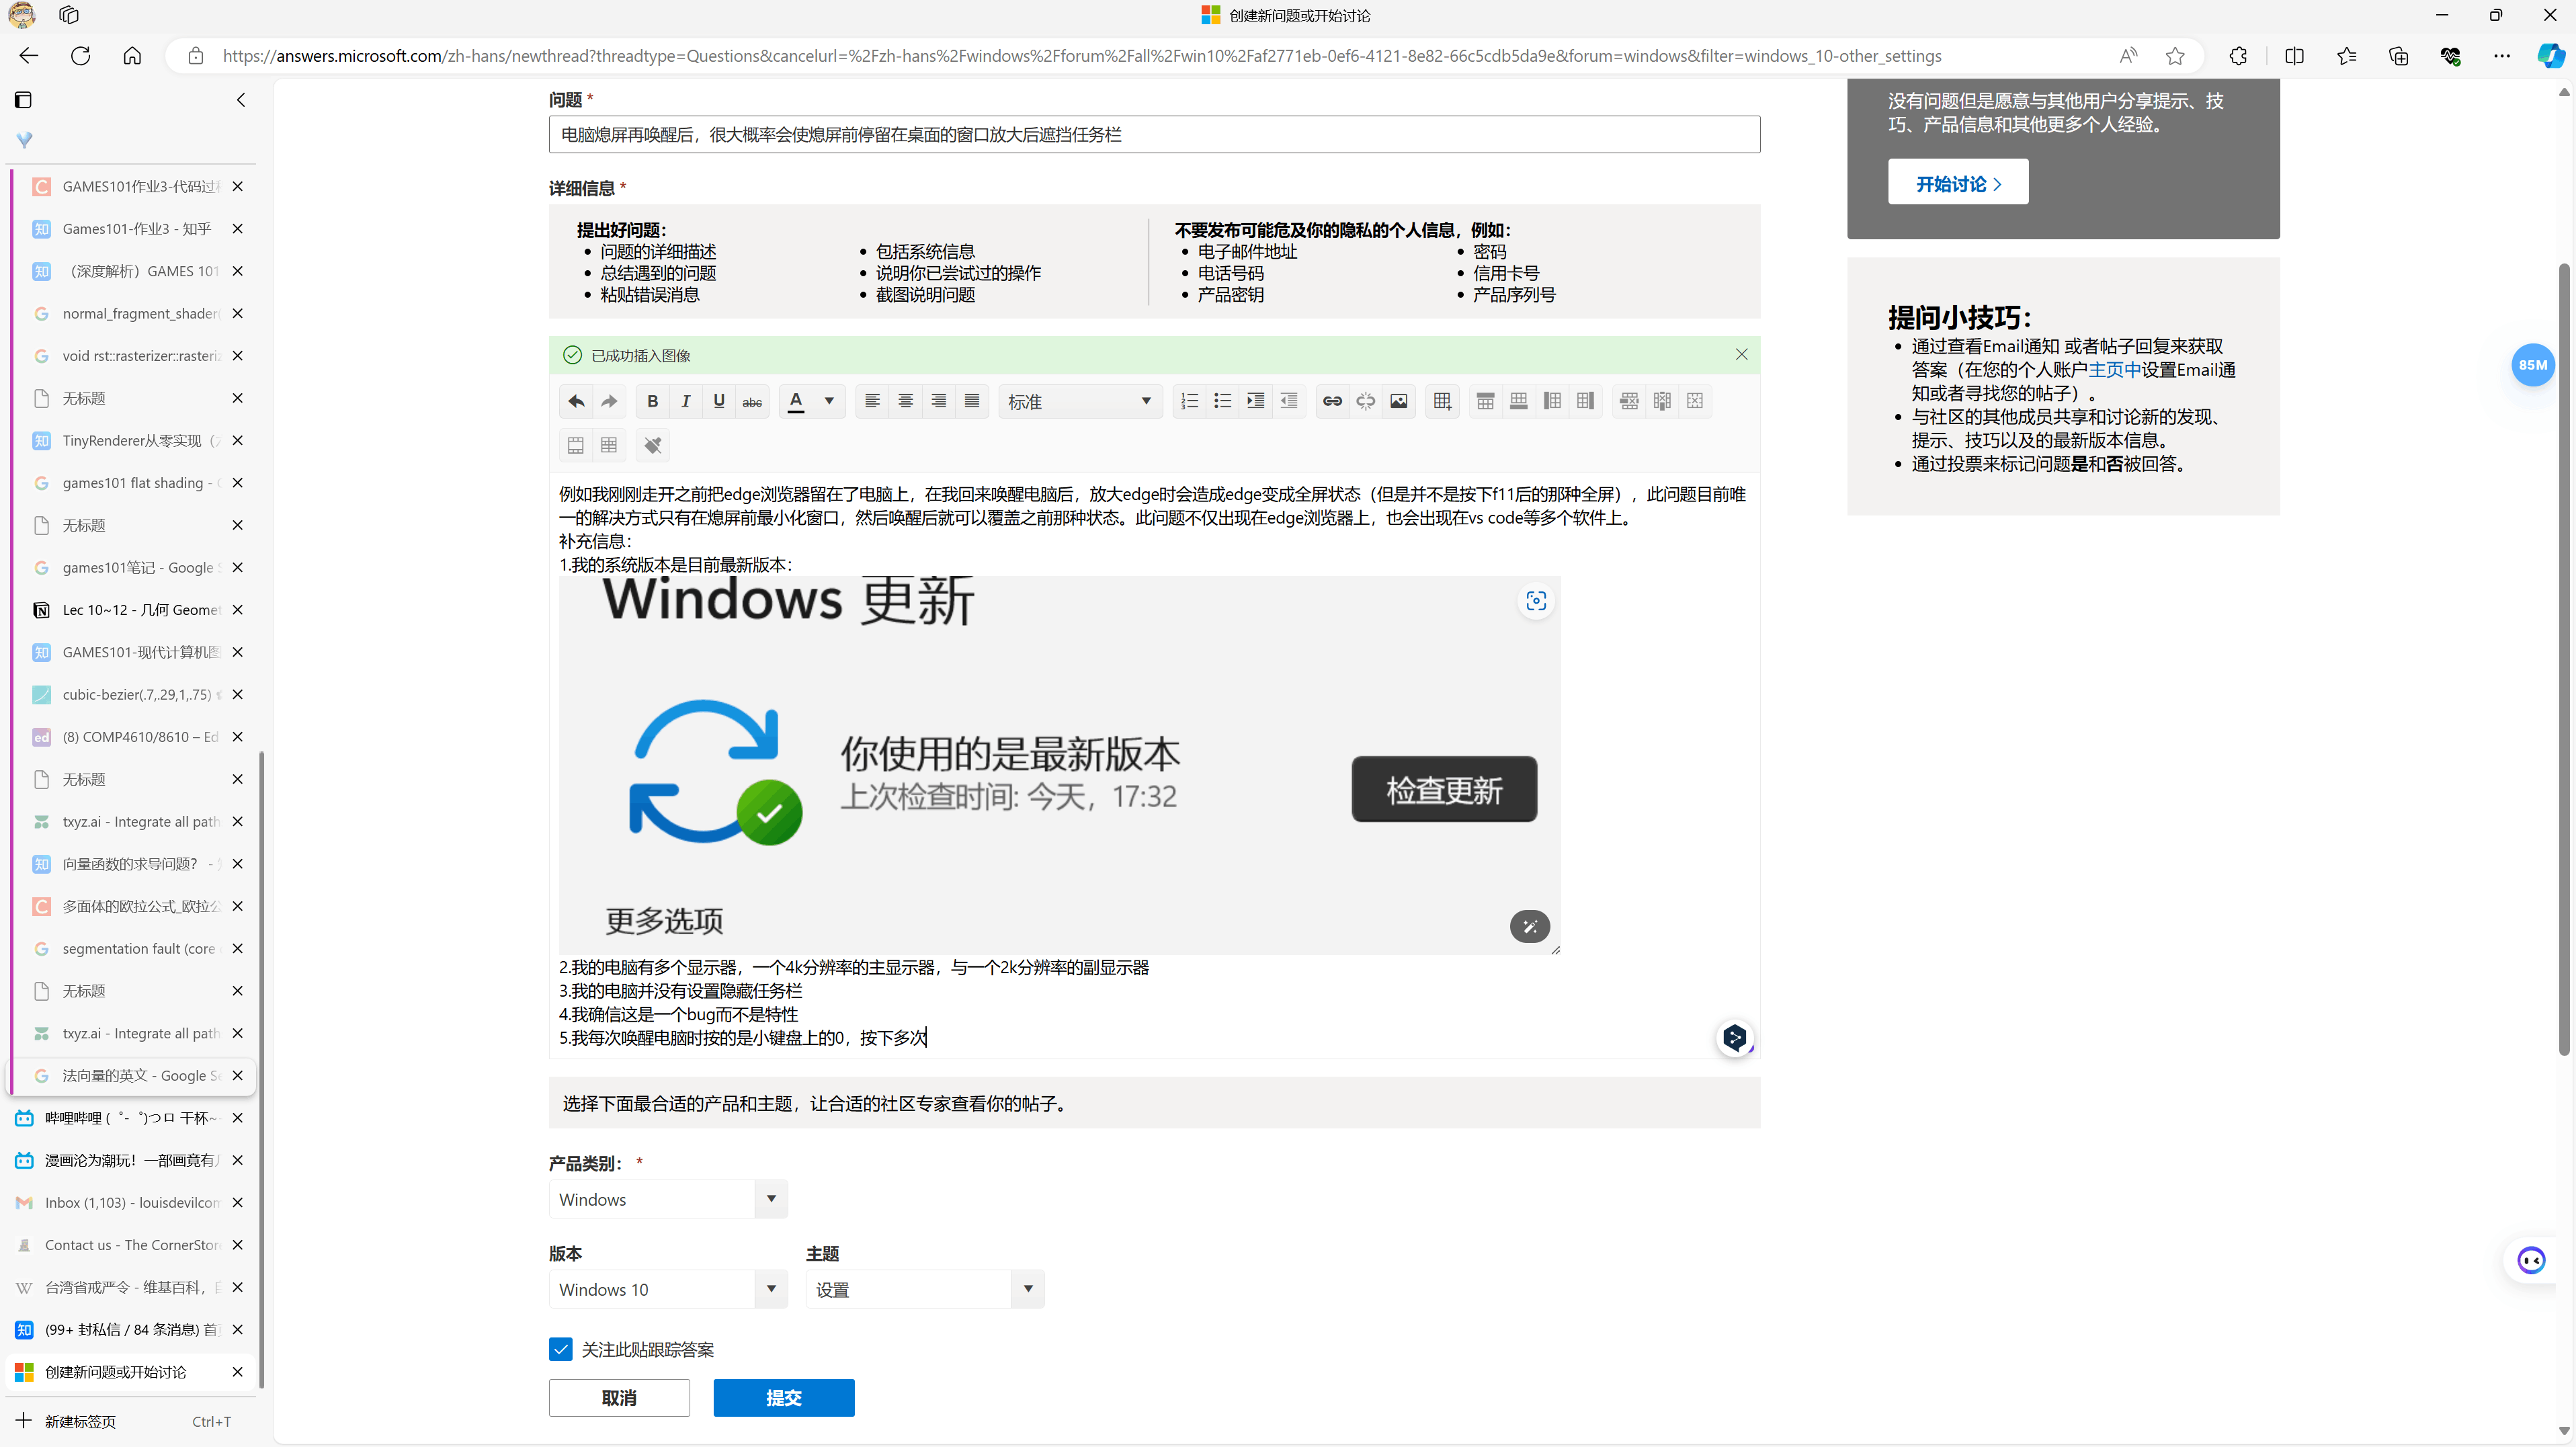Insert a table with the table icon
The height and width of the screenshot is (1447, 2576).
coord(1442,401)
